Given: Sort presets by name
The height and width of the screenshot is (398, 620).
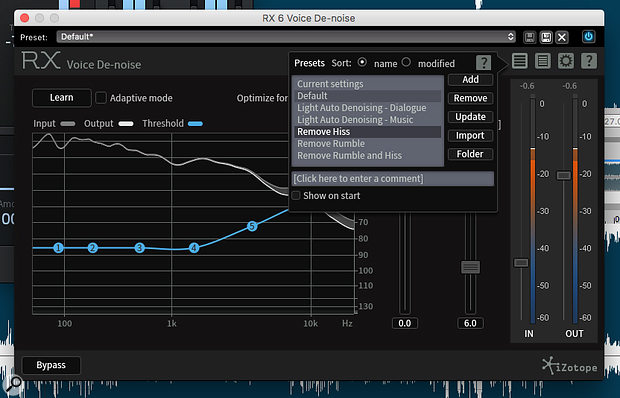Looking at the screenshot, I should (x=362, y=62).
